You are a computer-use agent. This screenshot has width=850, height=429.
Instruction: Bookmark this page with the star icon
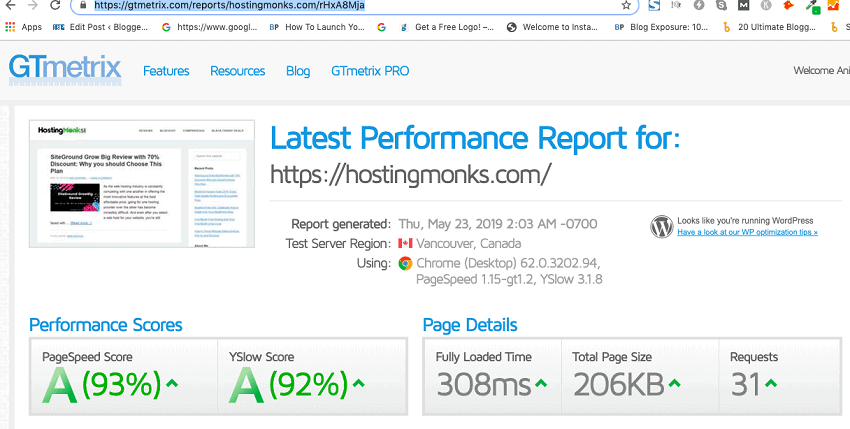pyautogui.click(x=626, y=5)
